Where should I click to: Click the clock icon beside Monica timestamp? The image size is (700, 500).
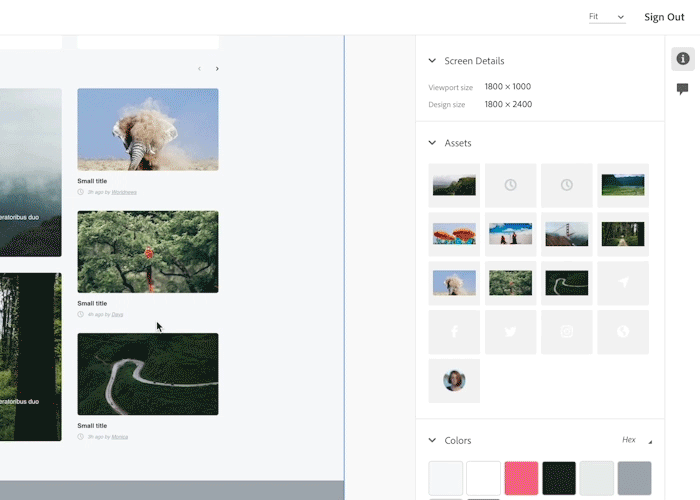[x=80, y=437]
